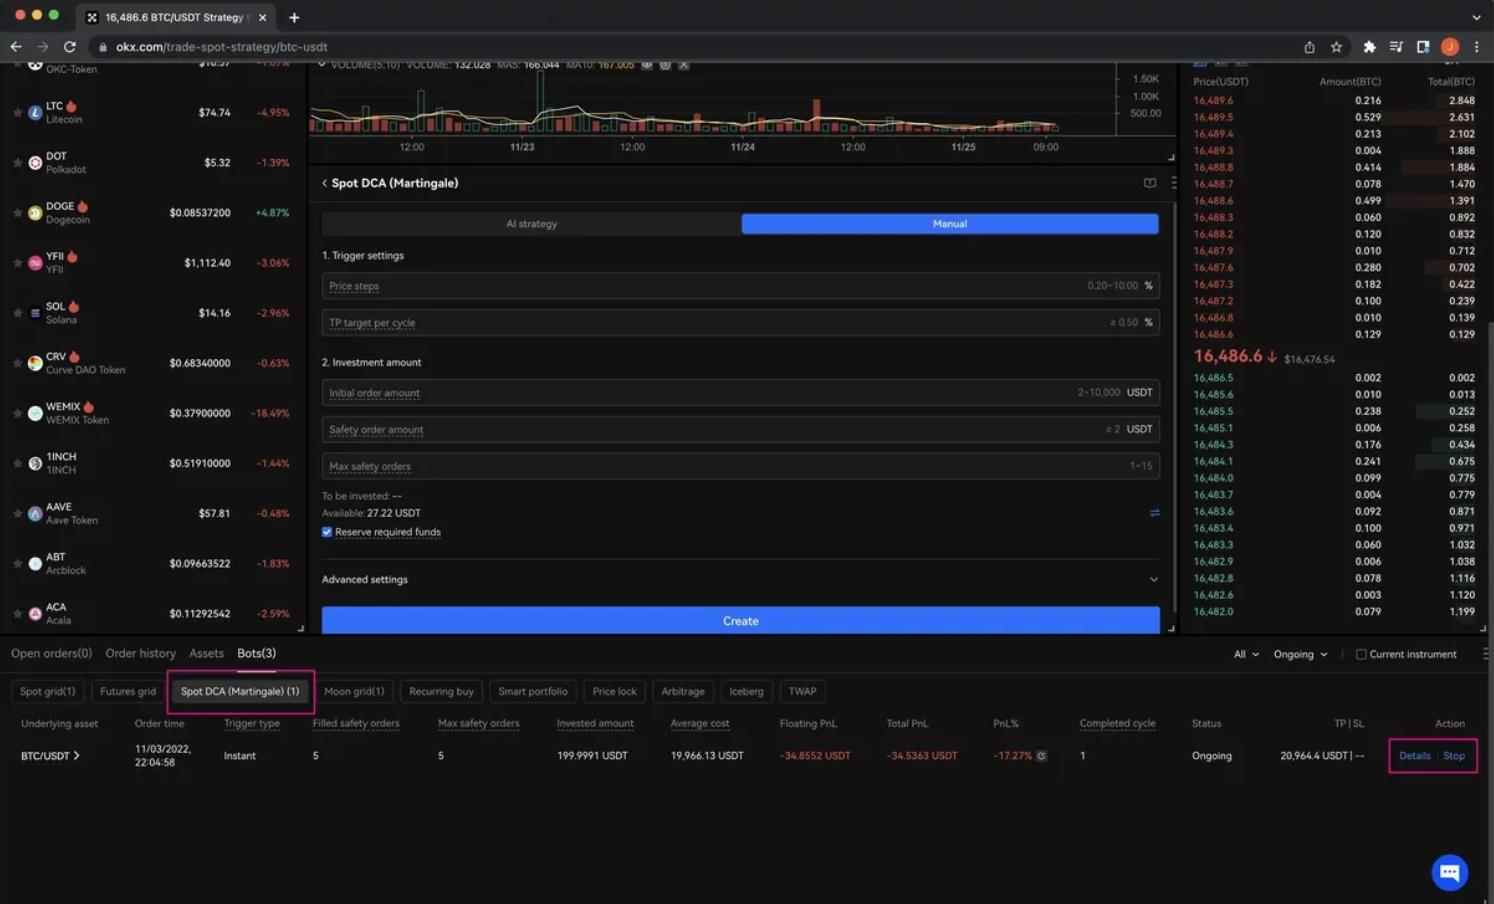The width and height of the screenshot is (1494, 904).
Task: Click the Price steps input field
Action: tap(700, 286)
